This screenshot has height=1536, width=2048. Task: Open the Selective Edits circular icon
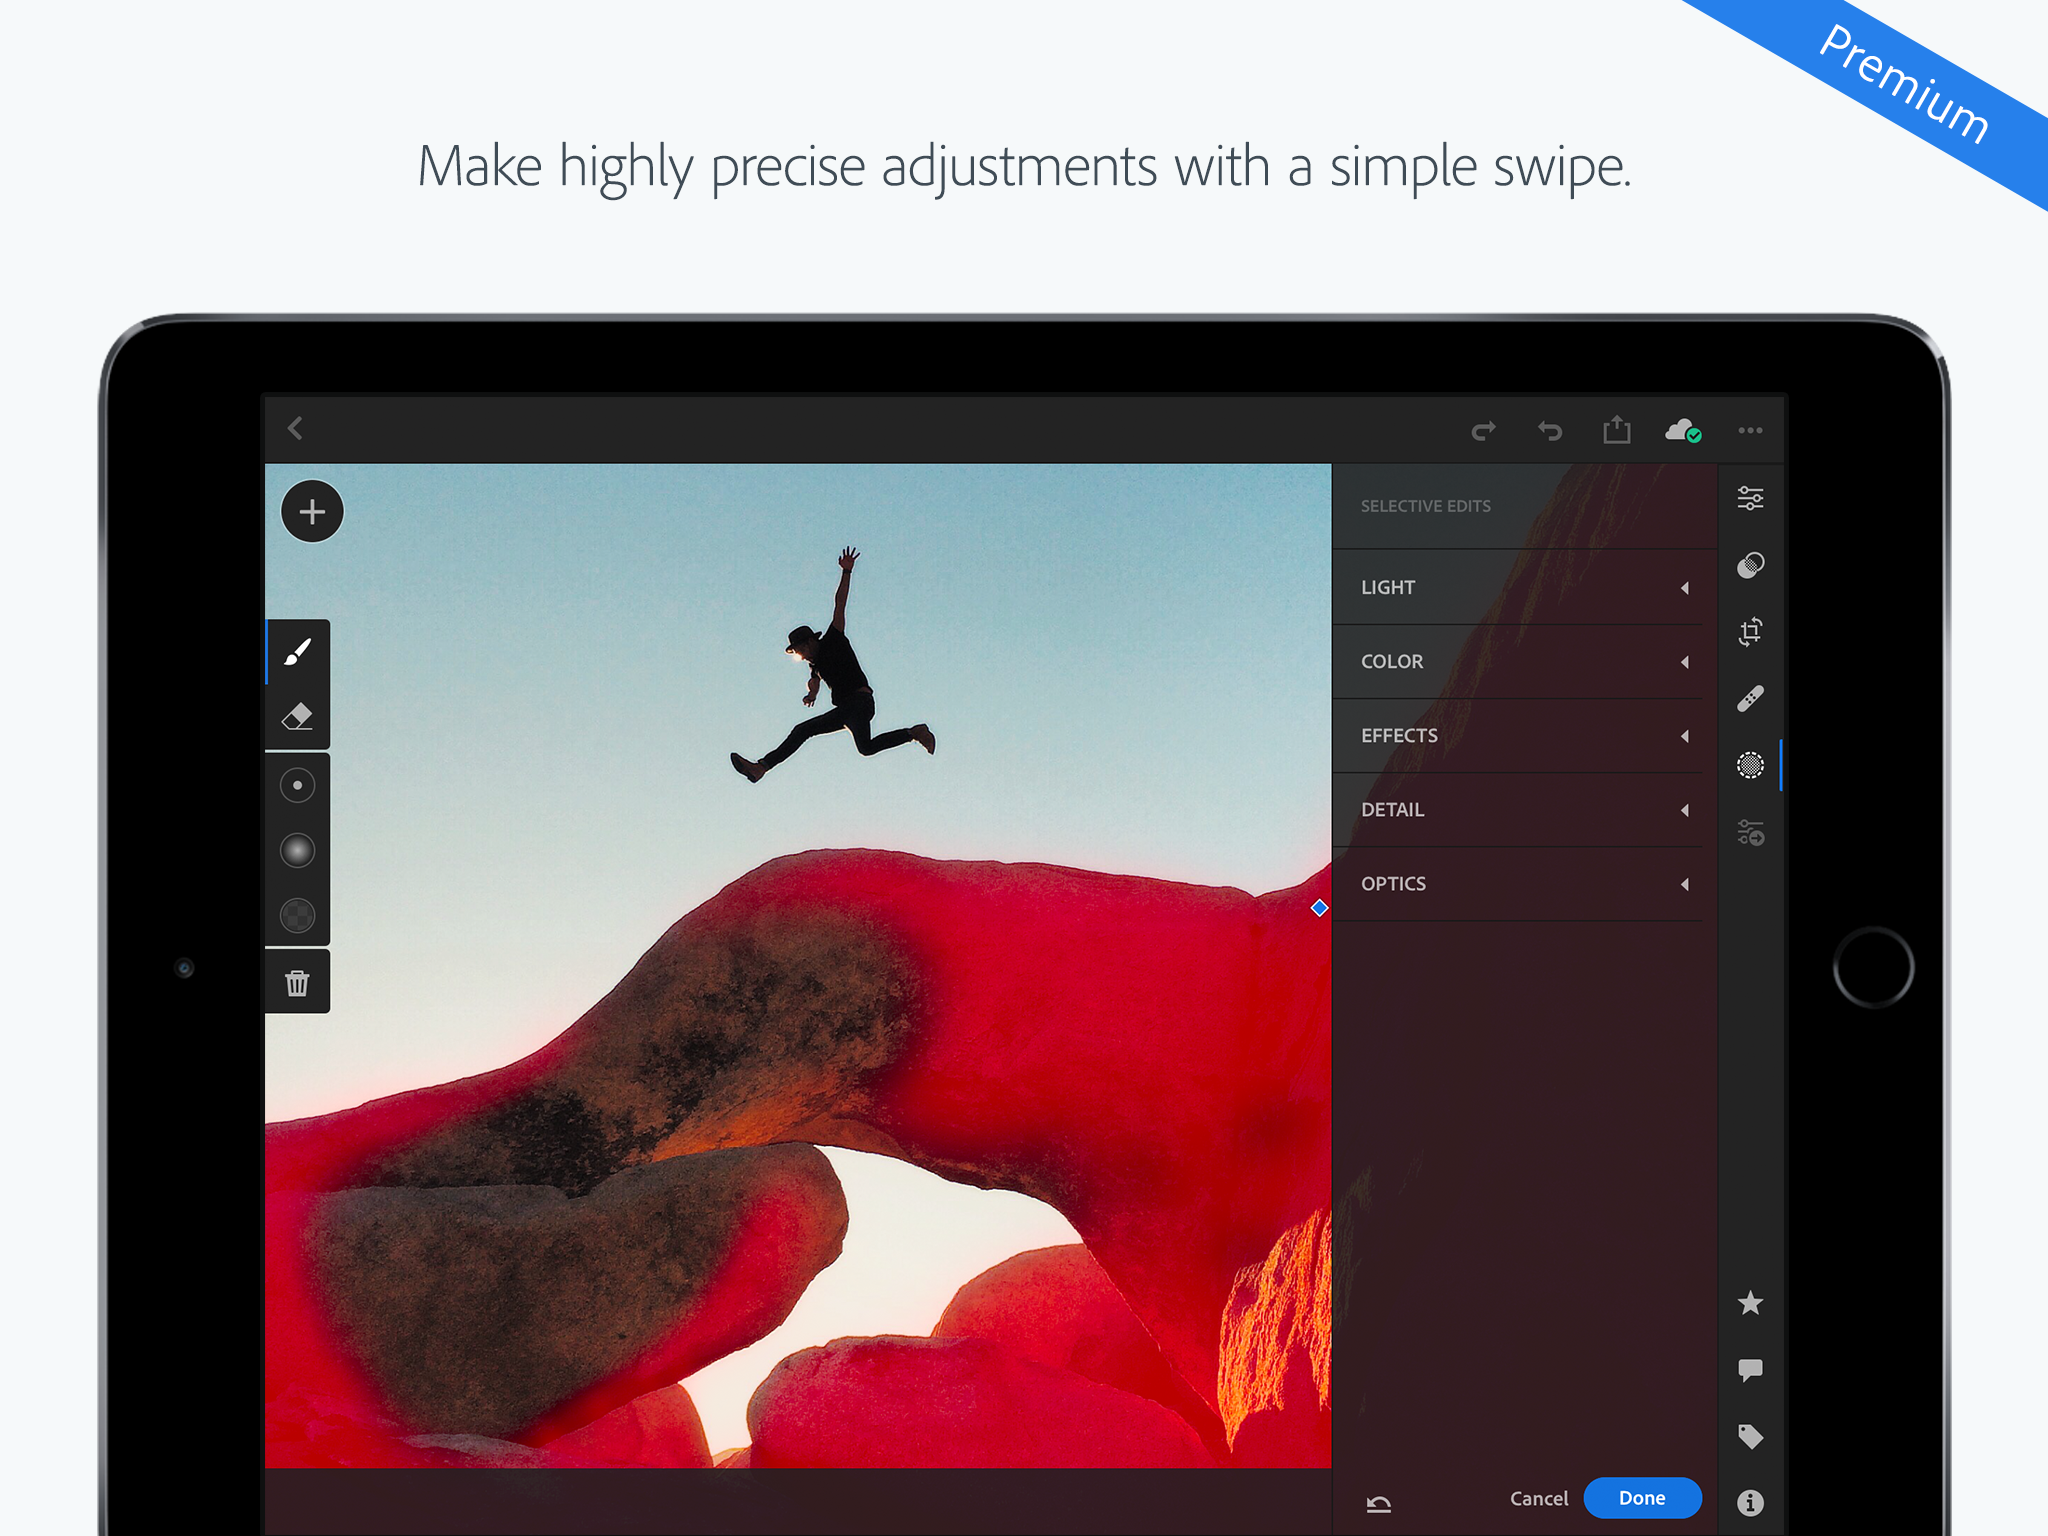(1750, 765)
